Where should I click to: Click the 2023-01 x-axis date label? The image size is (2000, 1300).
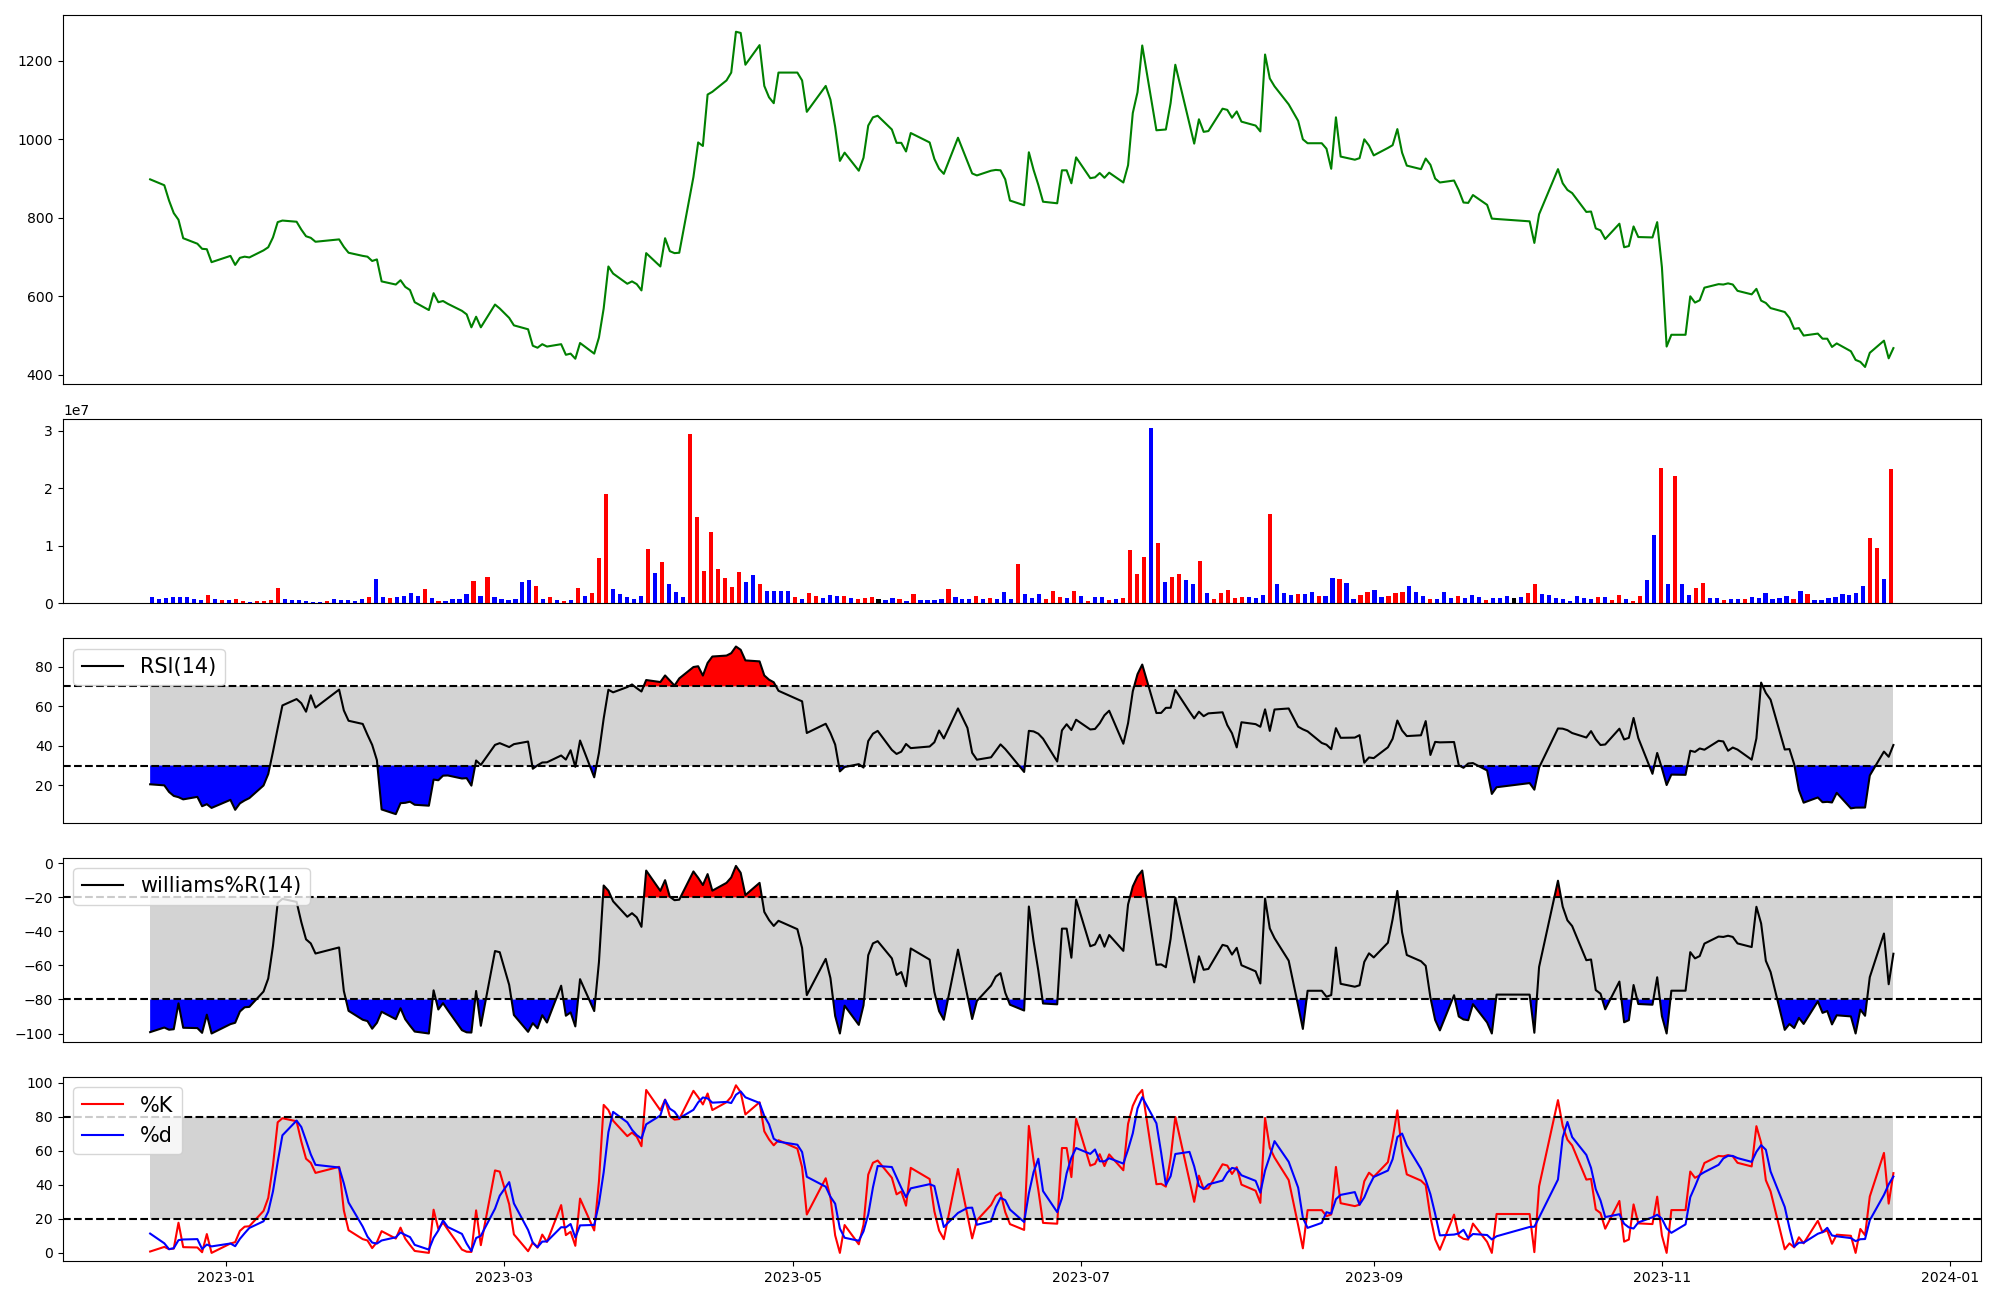pyautogui.click(x=226, y=1277)
